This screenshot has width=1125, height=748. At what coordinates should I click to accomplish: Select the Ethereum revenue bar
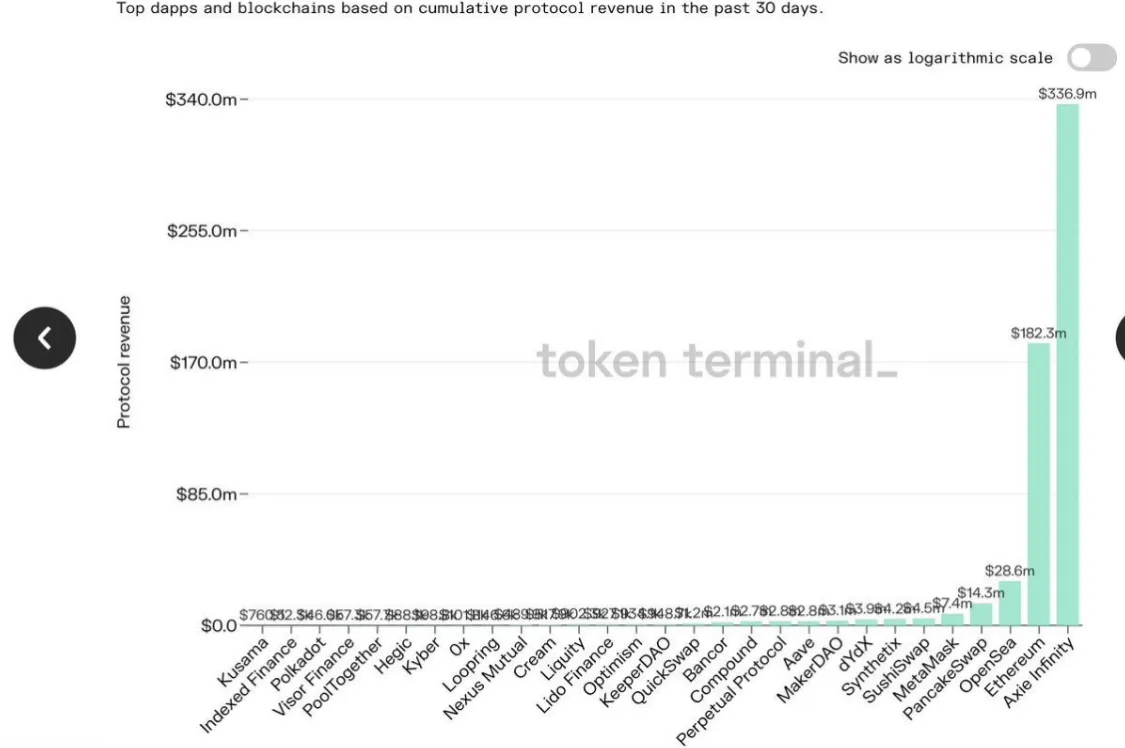pos(1038,484)
